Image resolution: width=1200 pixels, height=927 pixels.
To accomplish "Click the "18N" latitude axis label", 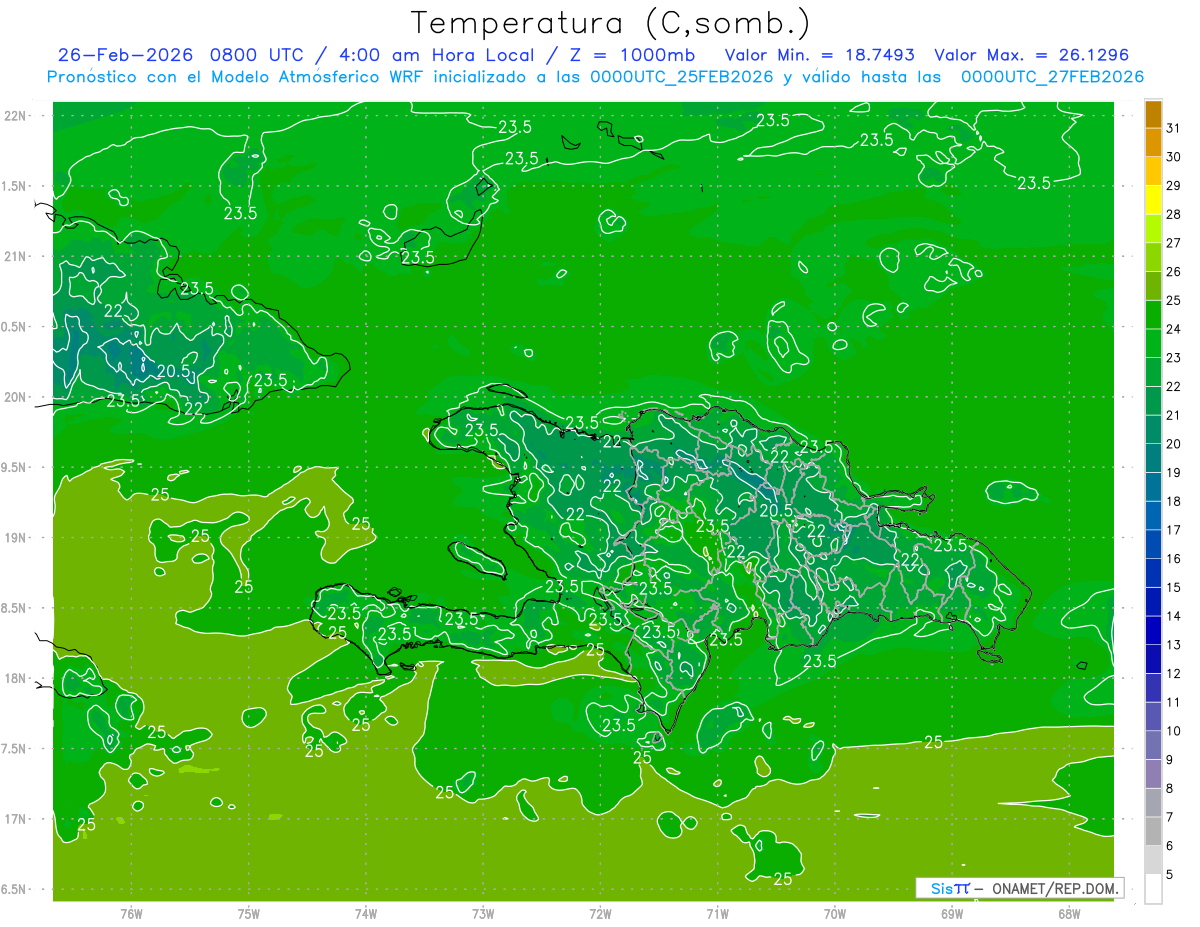I will pyautogui.click(x=17, y=678).
